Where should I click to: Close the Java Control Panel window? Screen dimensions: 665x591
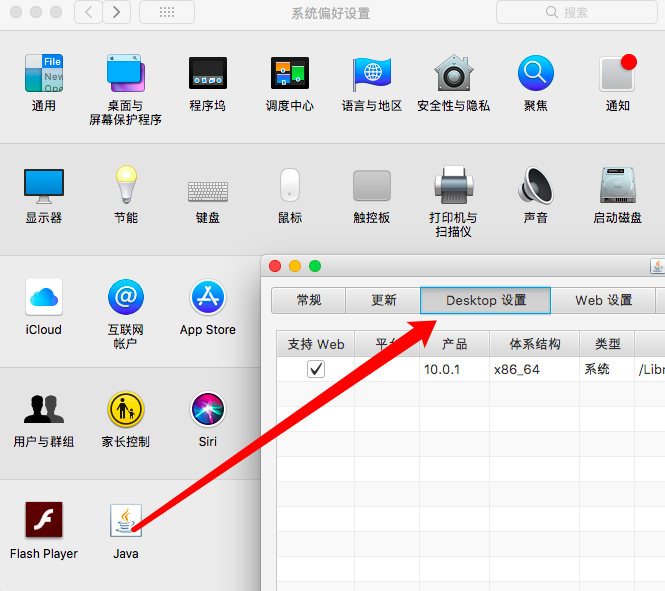click(275, 266)
